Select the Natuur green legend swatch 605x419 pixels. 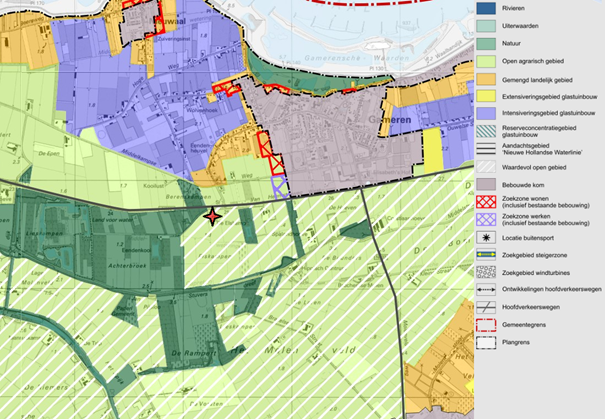click(x=486, y=44)
